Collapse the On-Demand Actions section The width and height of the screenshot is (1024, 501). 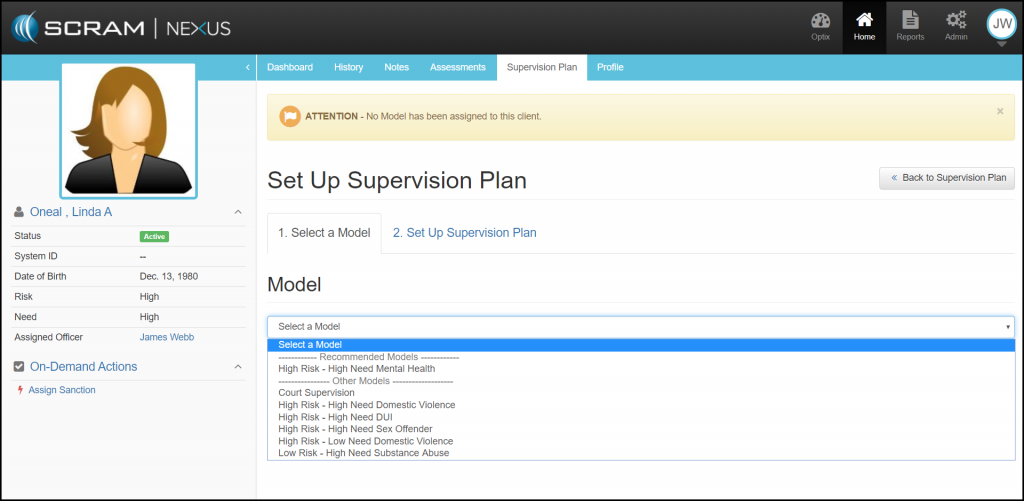pos(237,367)
